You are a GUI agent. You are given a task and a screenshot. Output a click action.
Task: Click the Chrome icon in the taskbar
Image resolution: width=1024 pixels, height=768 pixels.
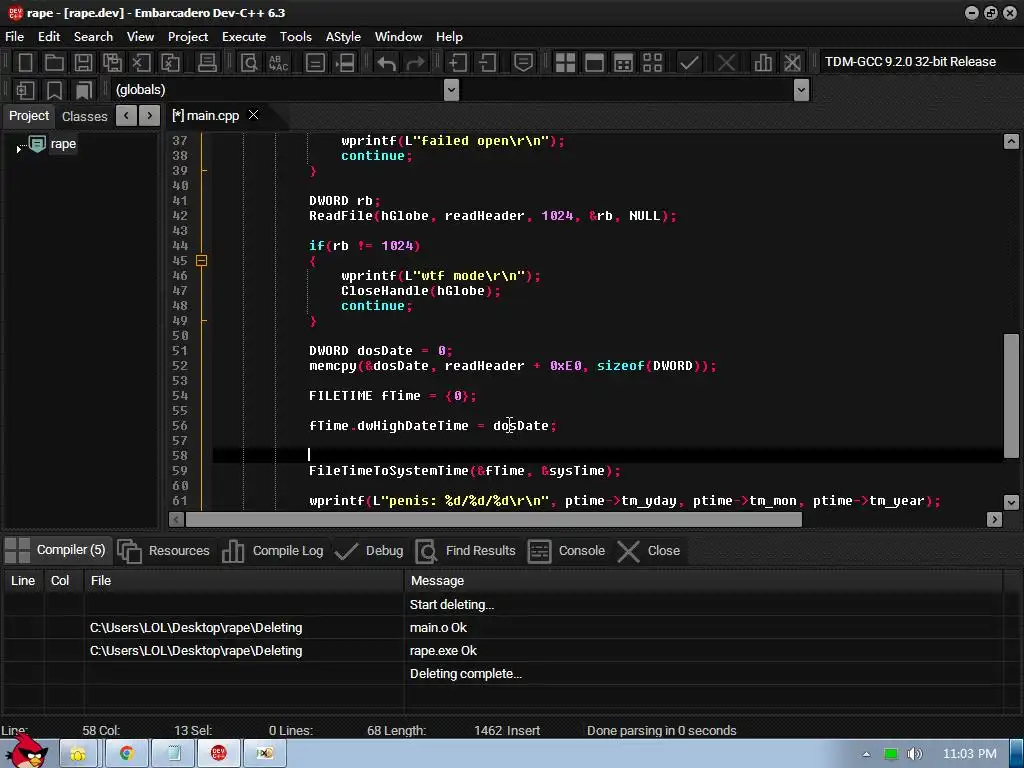[127, 754]
